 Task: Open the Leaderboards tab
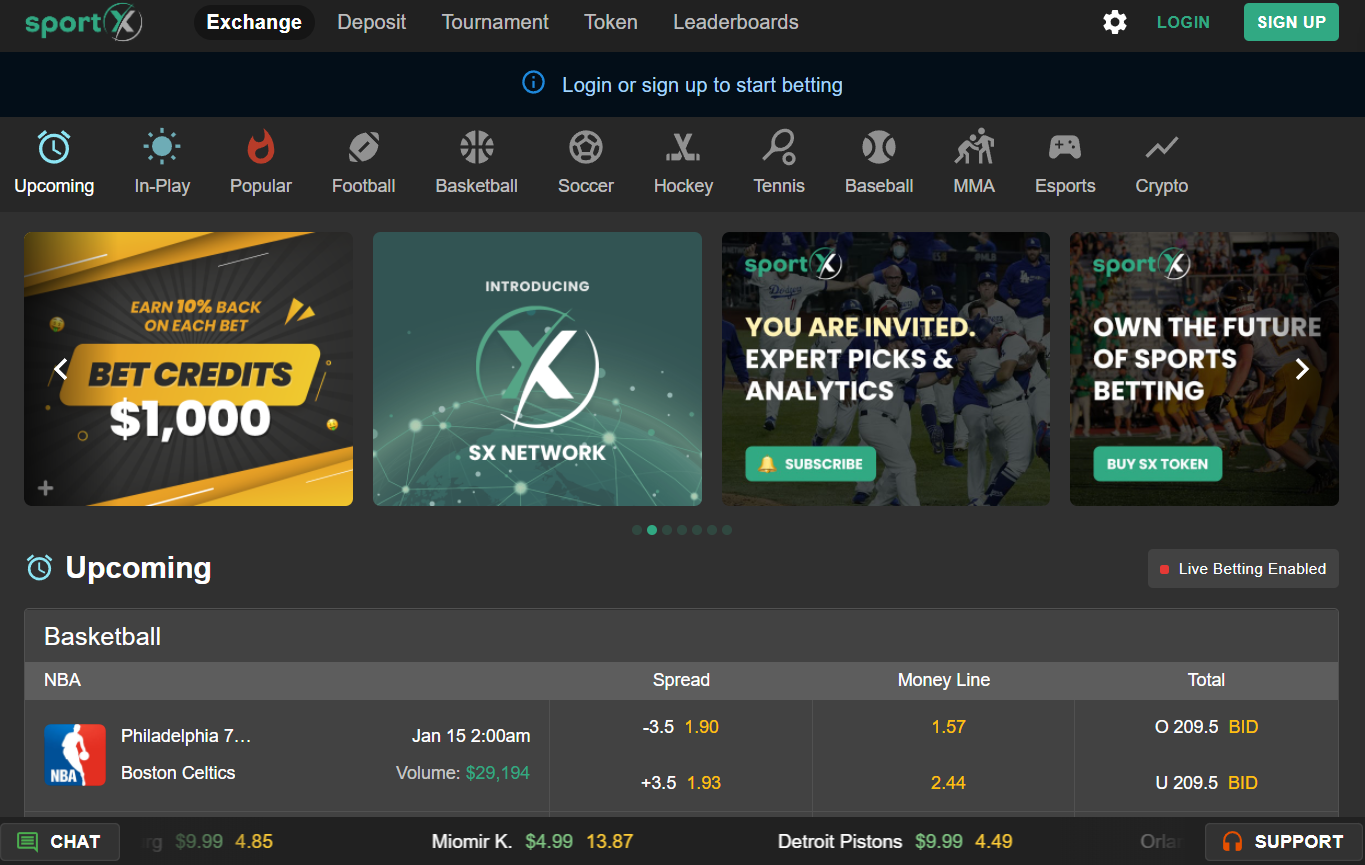click(736, 22)
